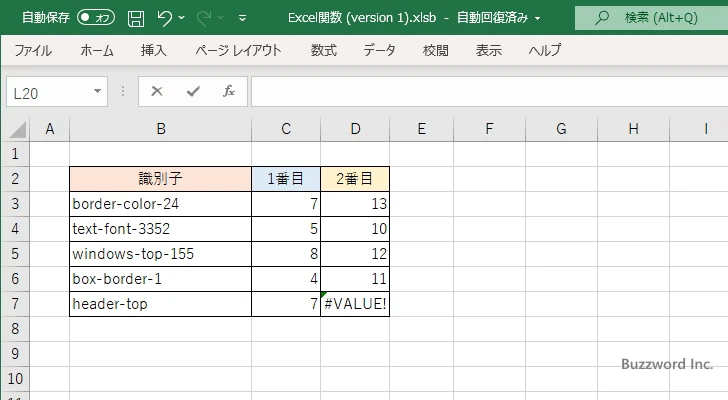Select row 7 header
Image resolution: width=728 pixels, height=400 pixels.
coord(15,304)
